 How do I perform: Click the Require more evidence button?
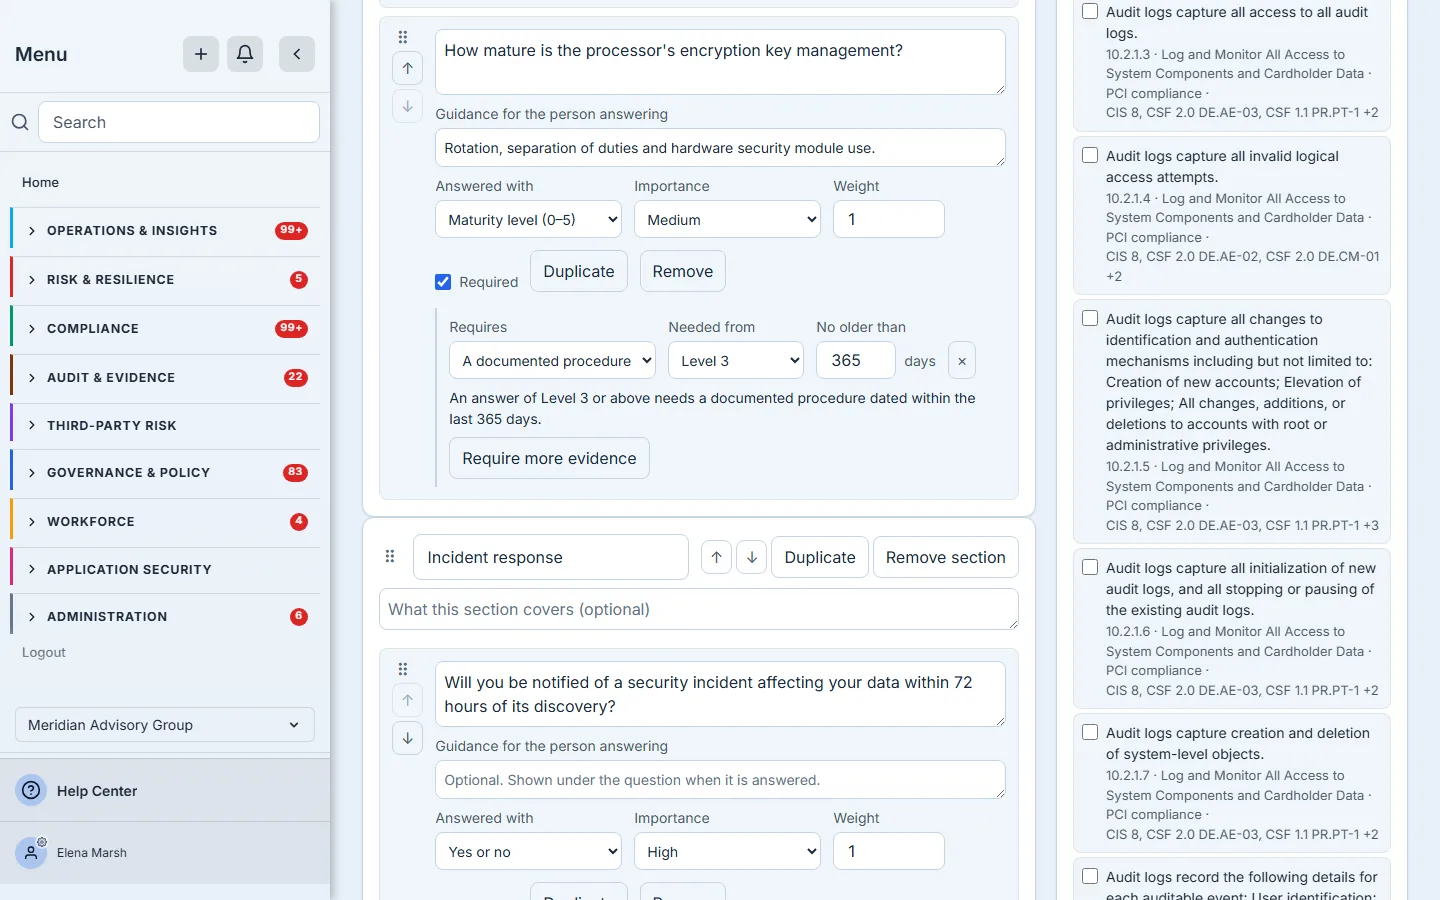coord(549,458)
